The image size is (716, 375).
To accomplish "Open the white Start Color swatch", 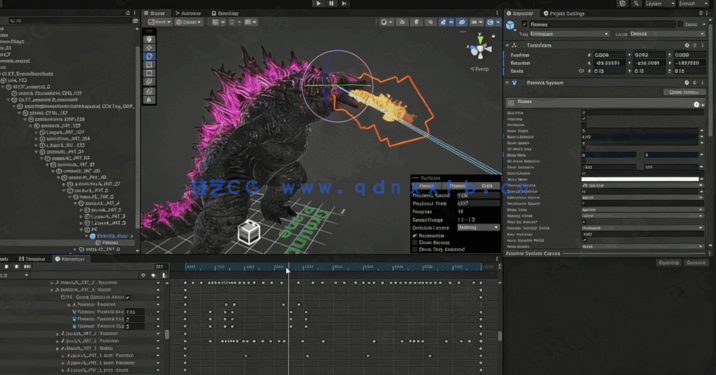I will (x=640, y=180).
